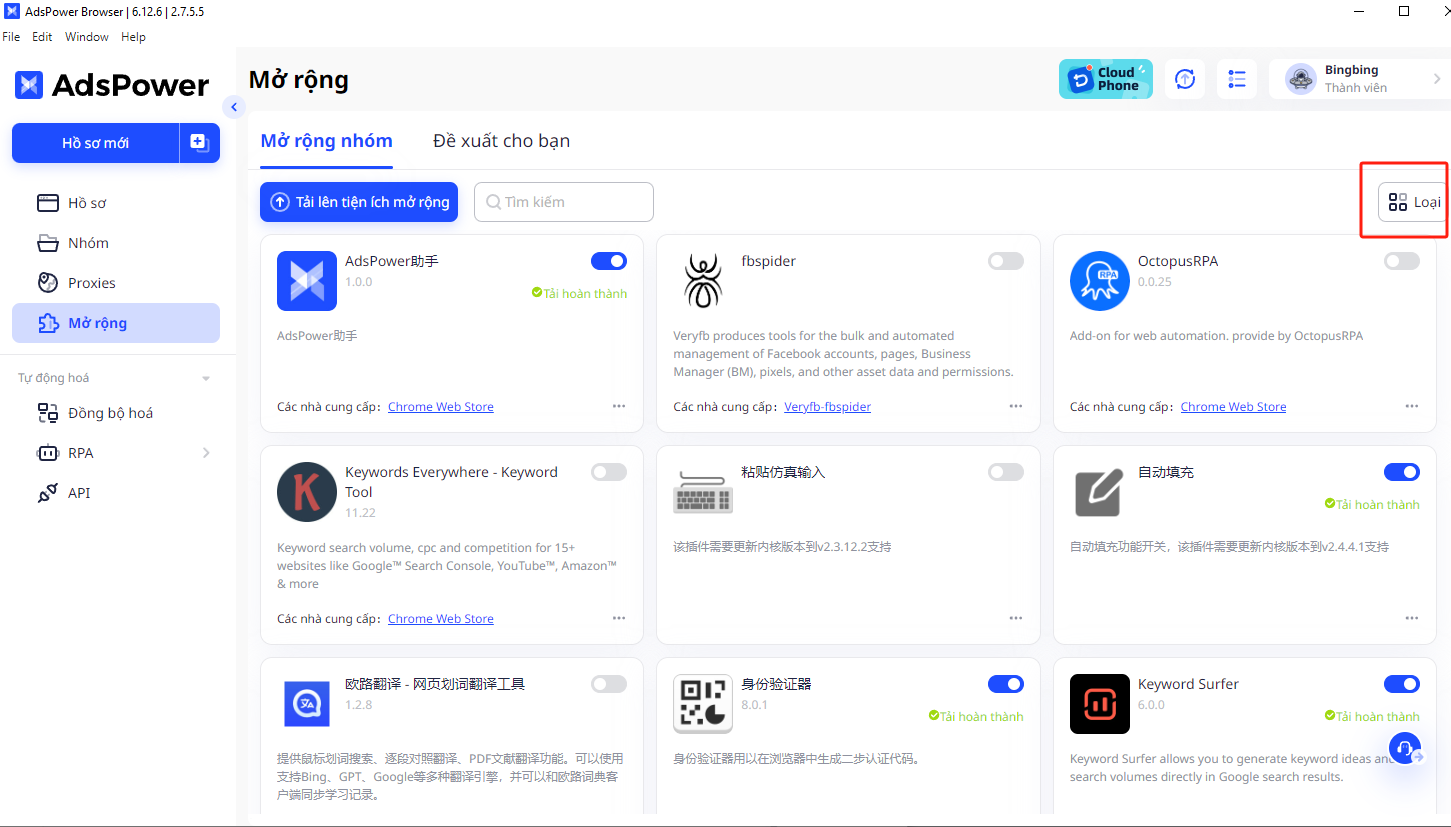Click the Bingbing user avatar
This screenshot has width=1451, height=827.
click(x=1300, y=79)
